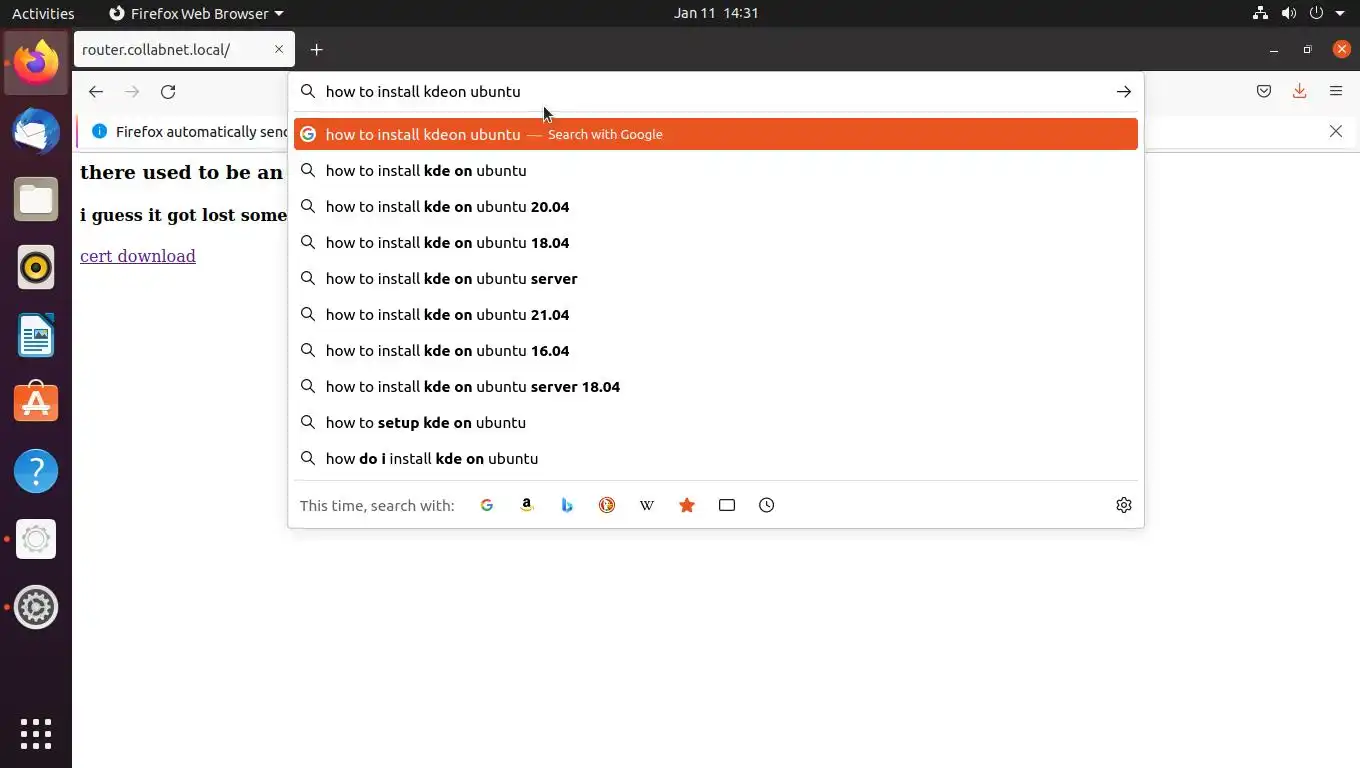The height and width of the screenshot is (768, 1360).
Task: Launch Thunderbird from the dock
Action: click(x=36, y=131)
